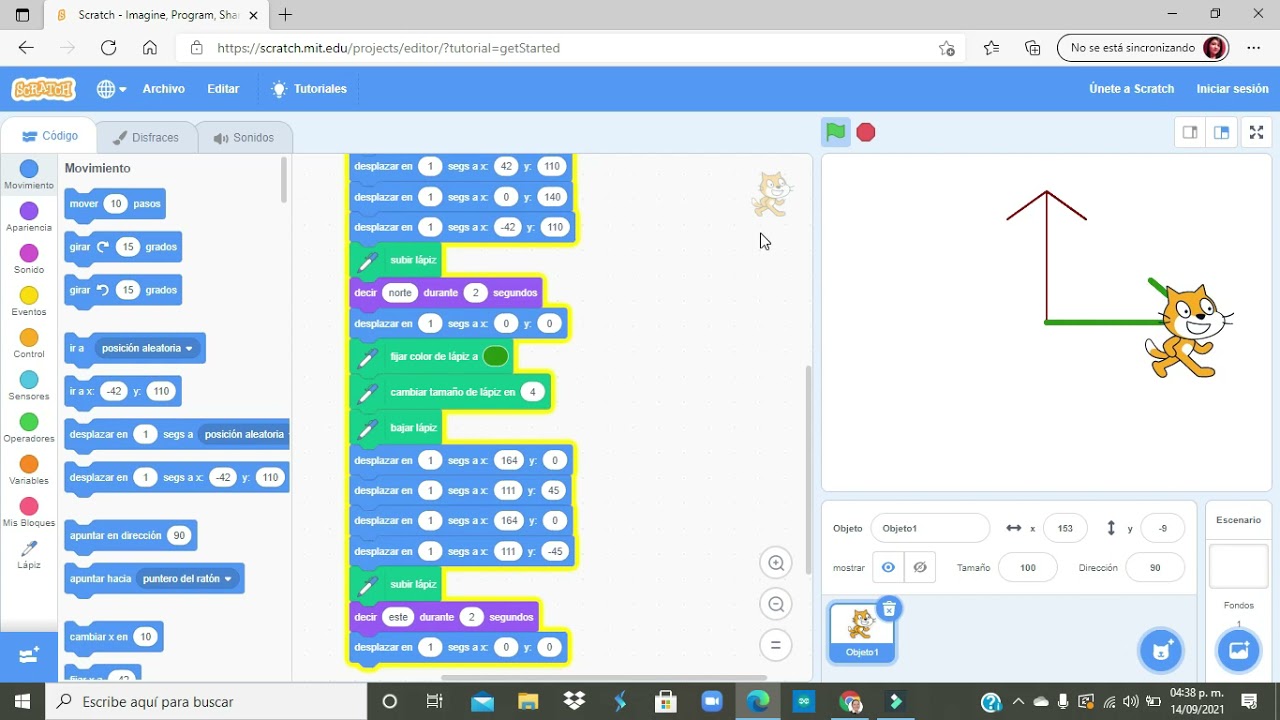
Task: Stop the project with the red stop button
Action: pos(866,132)
